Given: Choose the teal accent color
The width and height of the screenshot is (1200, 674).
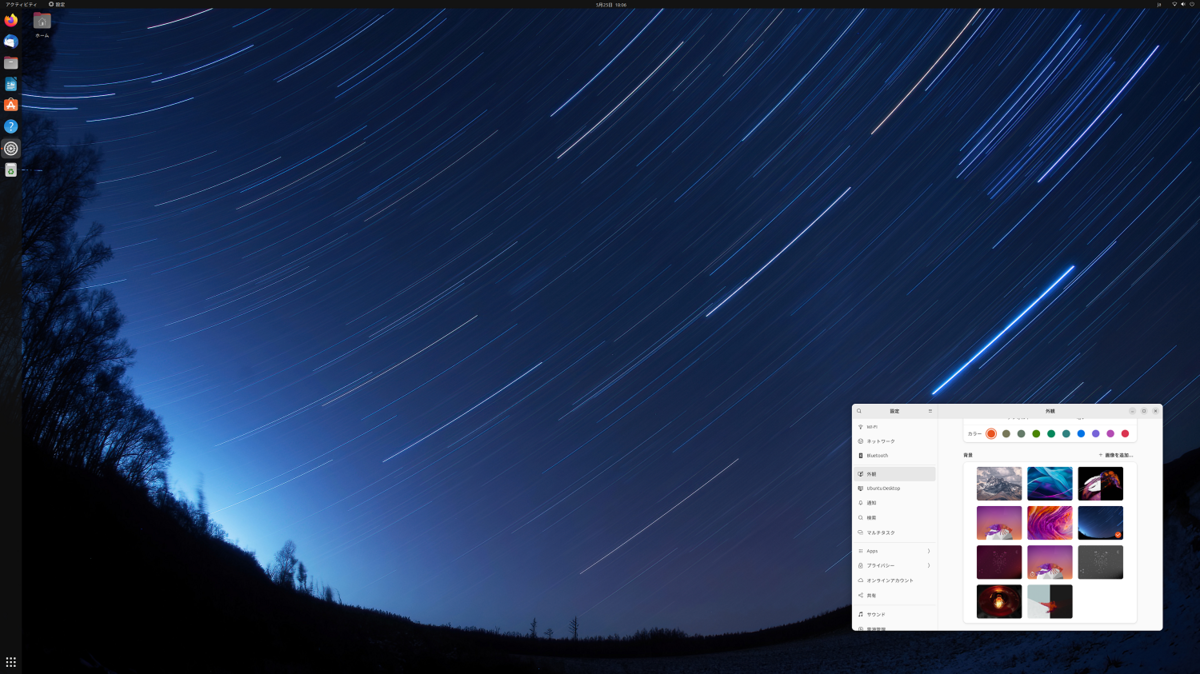Looking at the screenshot, I should pos(1066,434).
